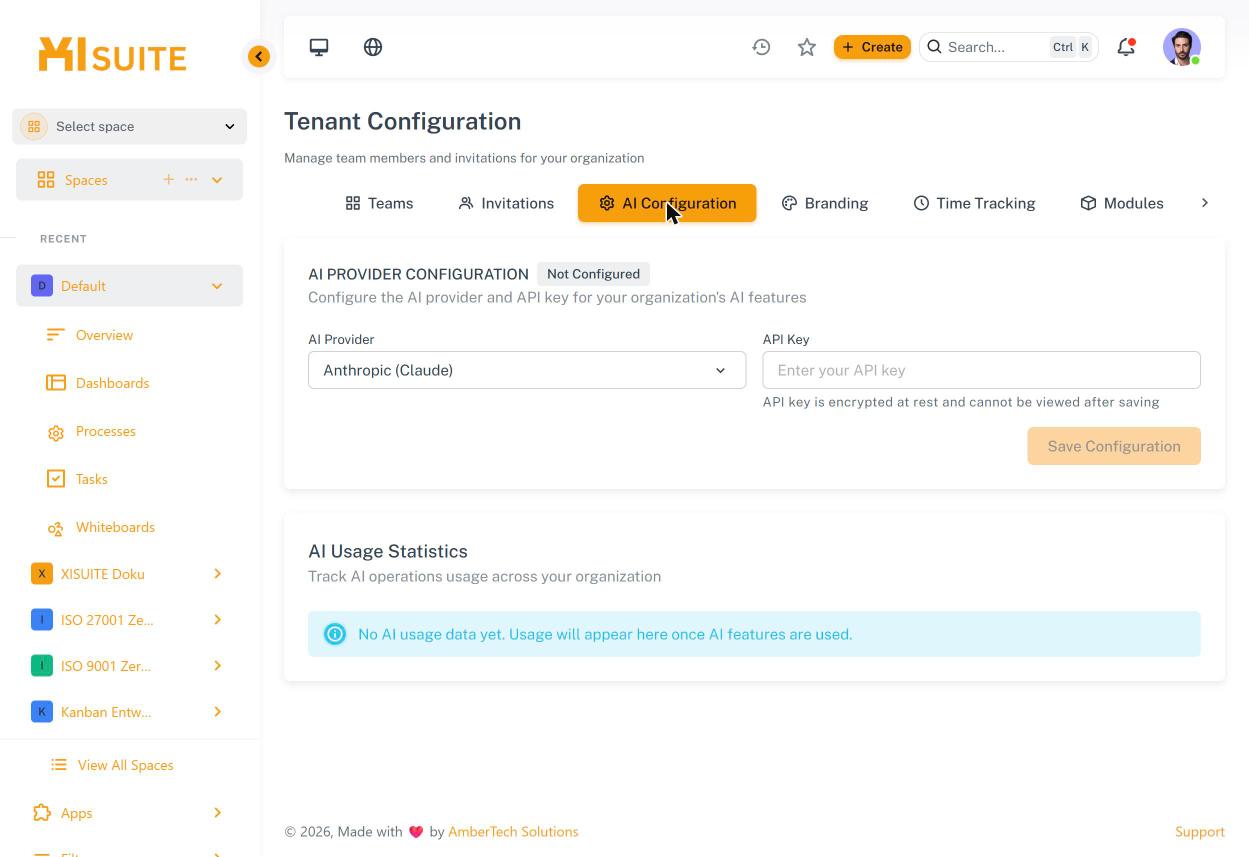Switch to the Teams tab
Screen dimensions: 1249x857
379,203
